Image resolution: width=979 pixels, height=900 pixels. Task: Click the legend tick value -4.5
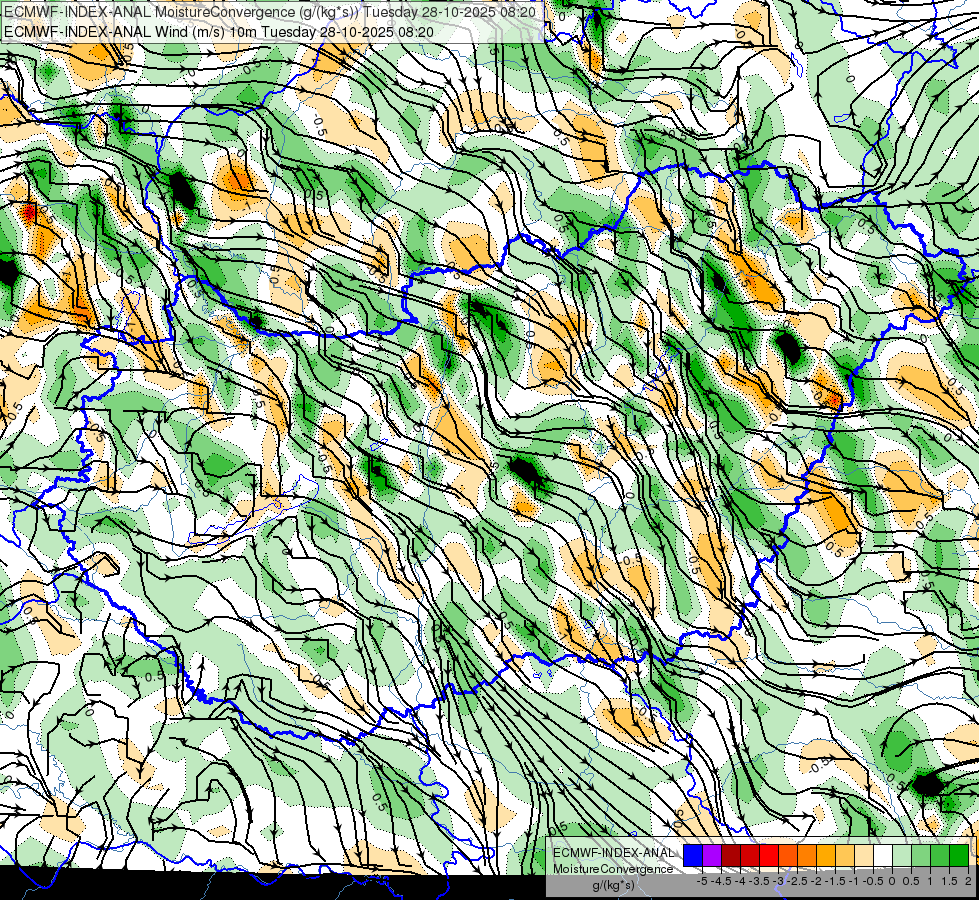point(721,881)
